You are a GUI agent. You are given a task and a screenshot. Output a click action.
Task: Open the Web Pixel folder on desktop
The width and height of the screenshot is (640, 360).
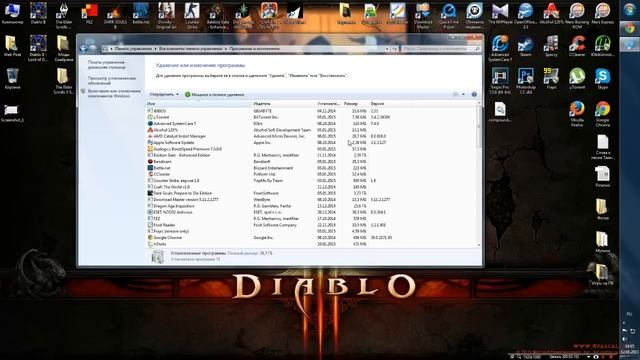point(12,46)
